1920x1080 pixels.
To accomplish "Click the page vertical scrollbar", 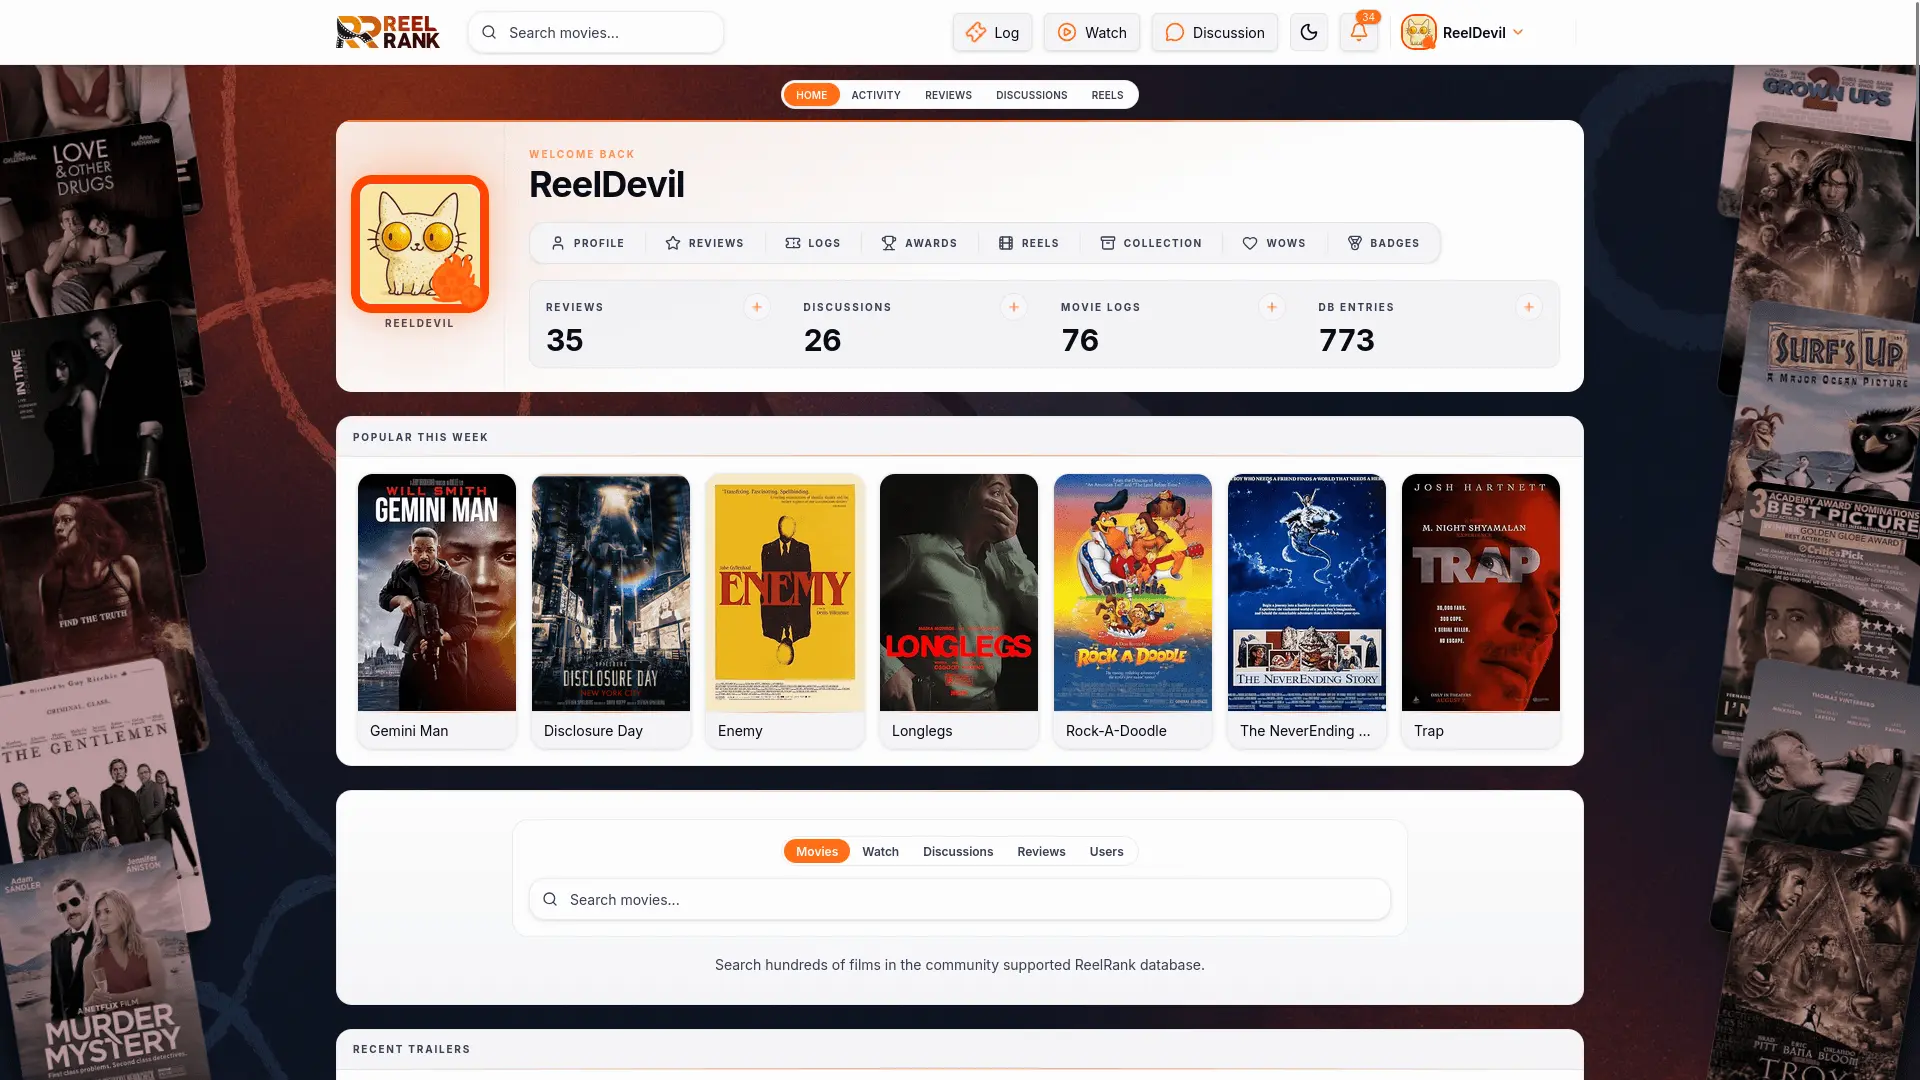I will pos(1916,120).
